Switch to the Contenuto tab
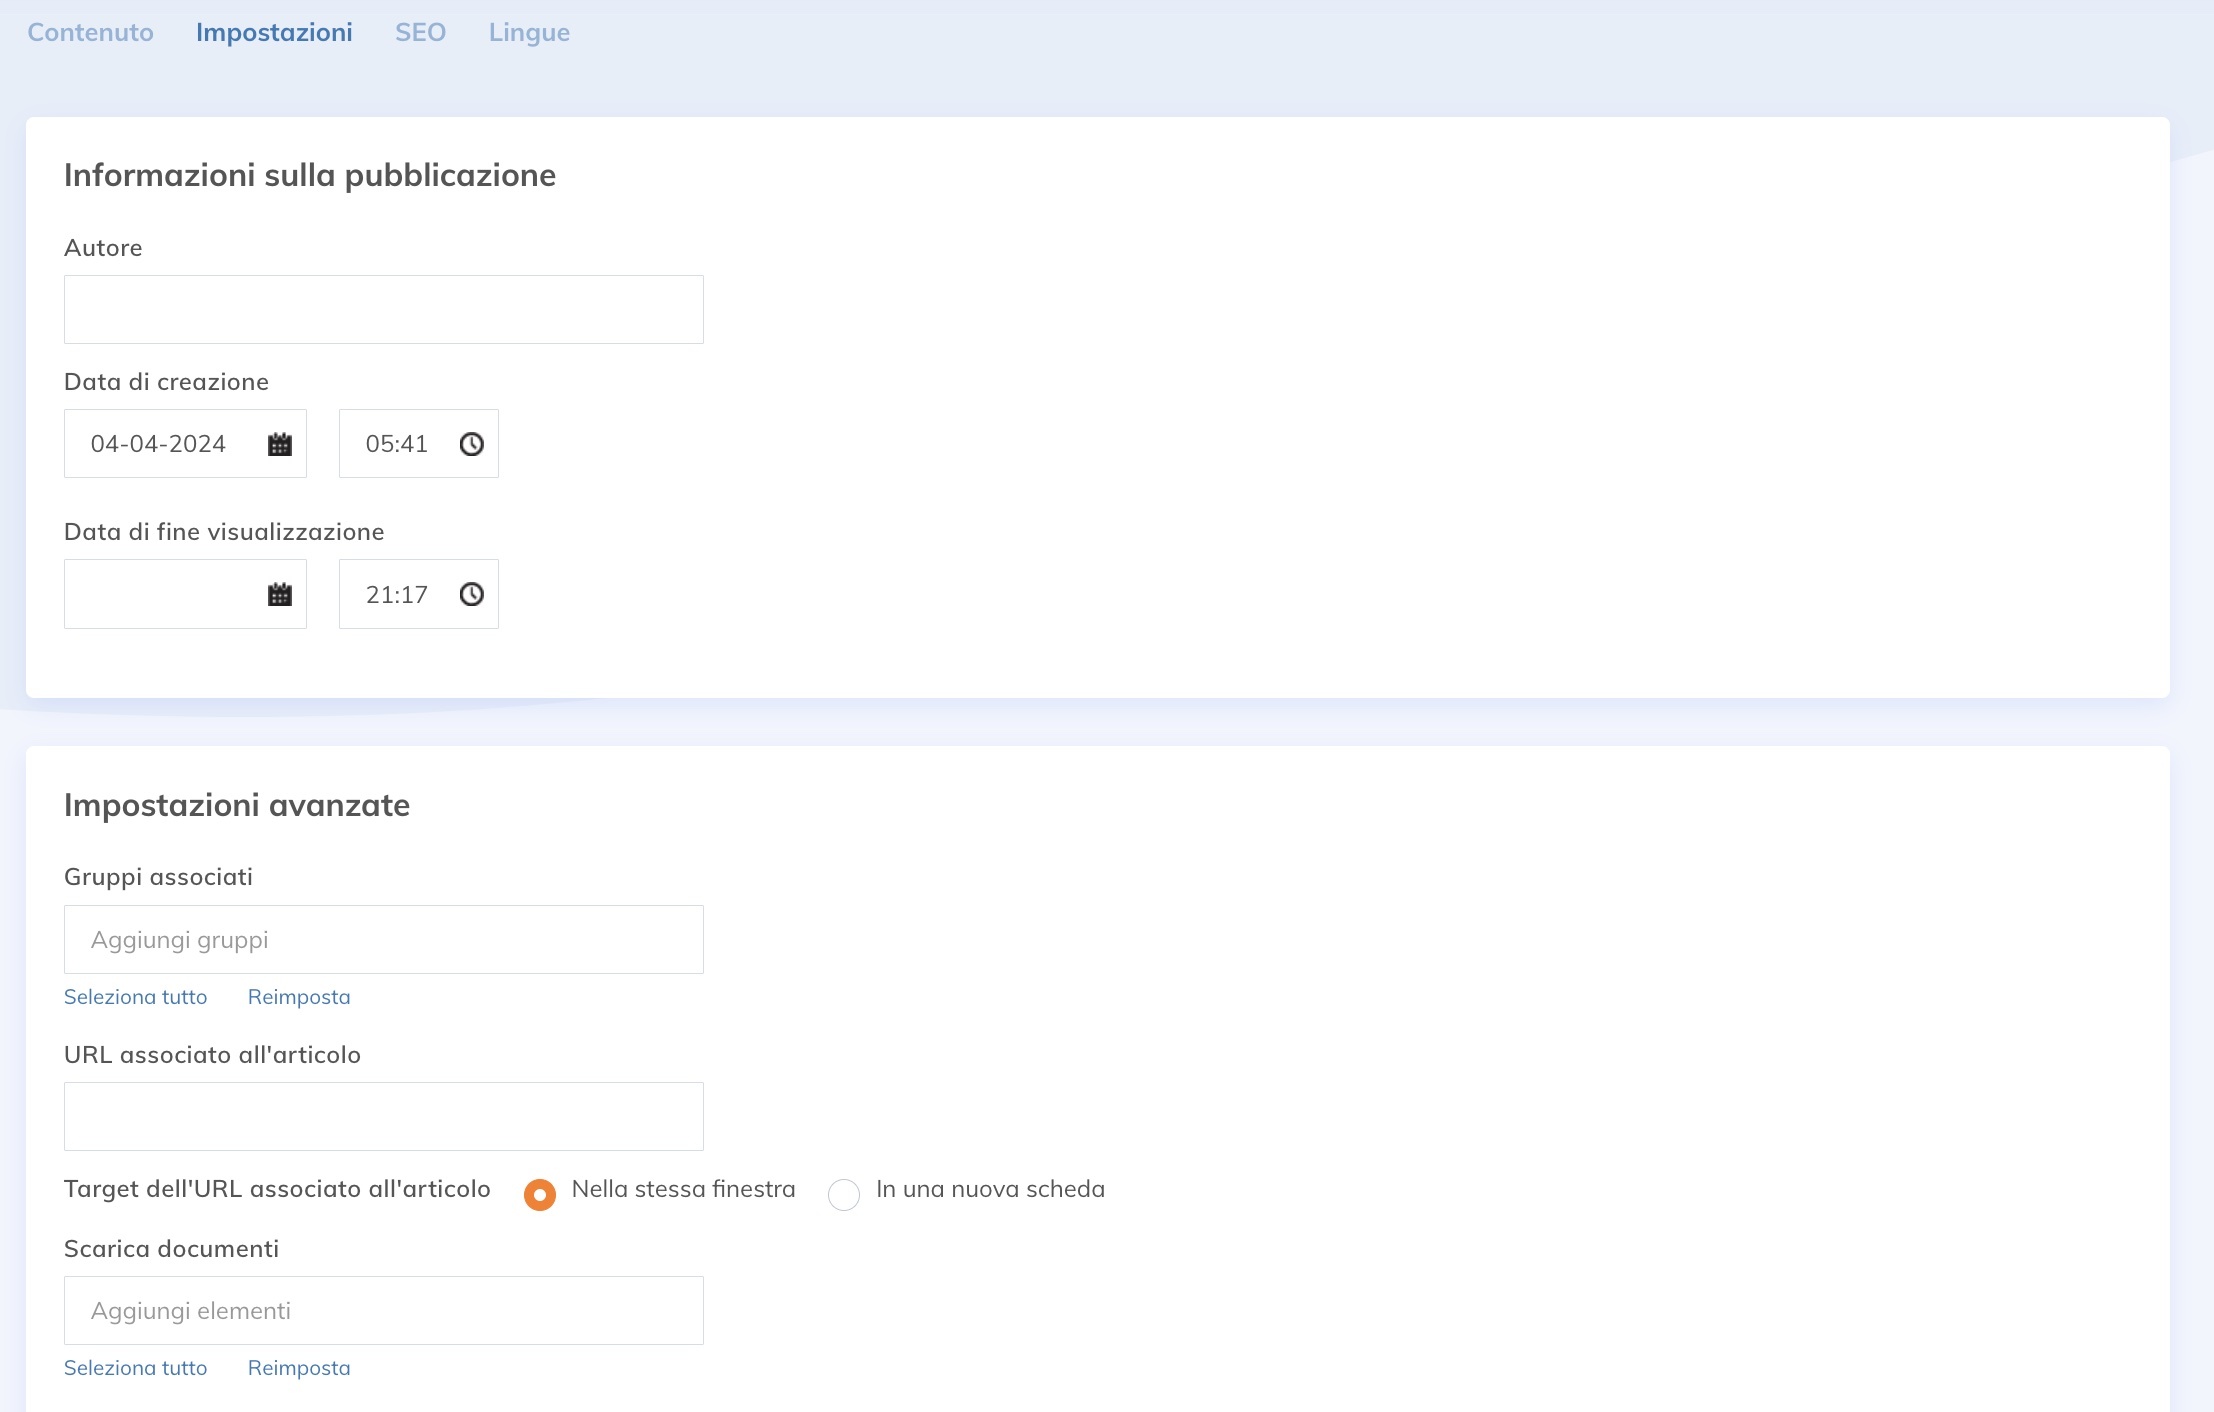Image resolution: width=2214 pixels, height=1412 pixels. 90,33
